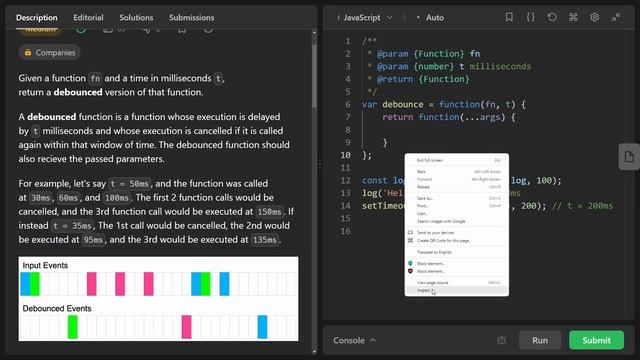
Task: Click the green Submit button
Action: click(596, 340)
